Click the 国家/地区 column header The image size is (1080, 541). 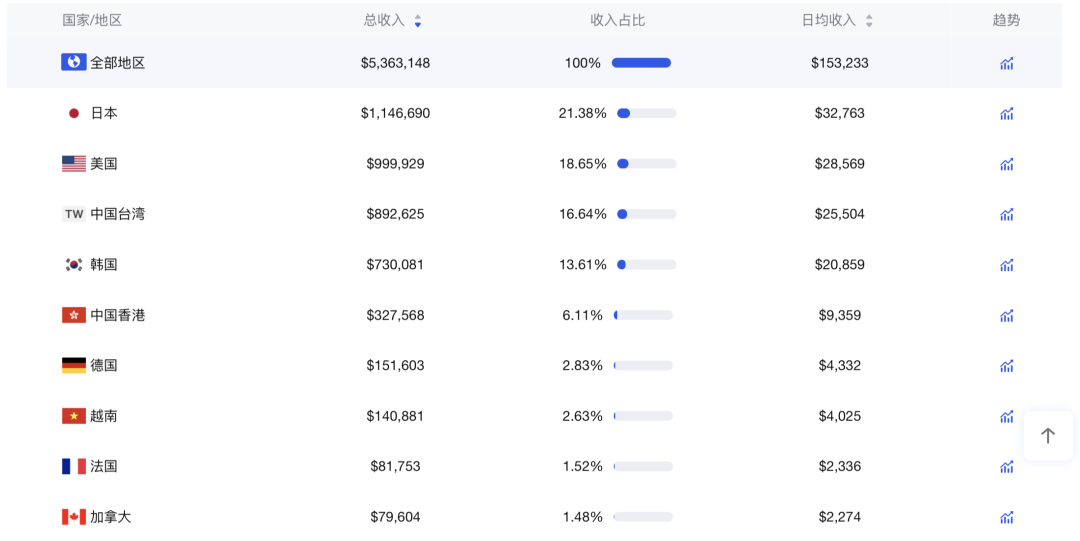tap(92, 20)
